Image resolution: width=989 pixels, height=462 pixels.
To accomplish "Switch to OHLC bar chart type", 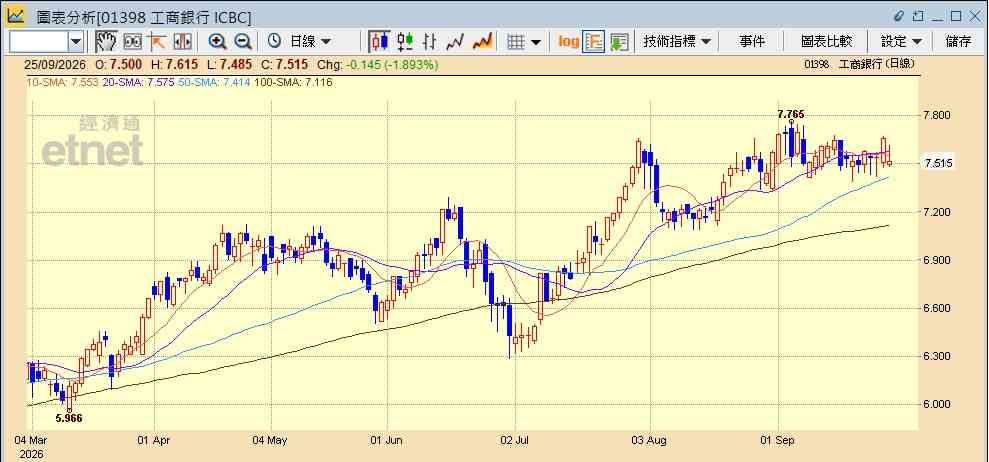I will click(430, 42).
